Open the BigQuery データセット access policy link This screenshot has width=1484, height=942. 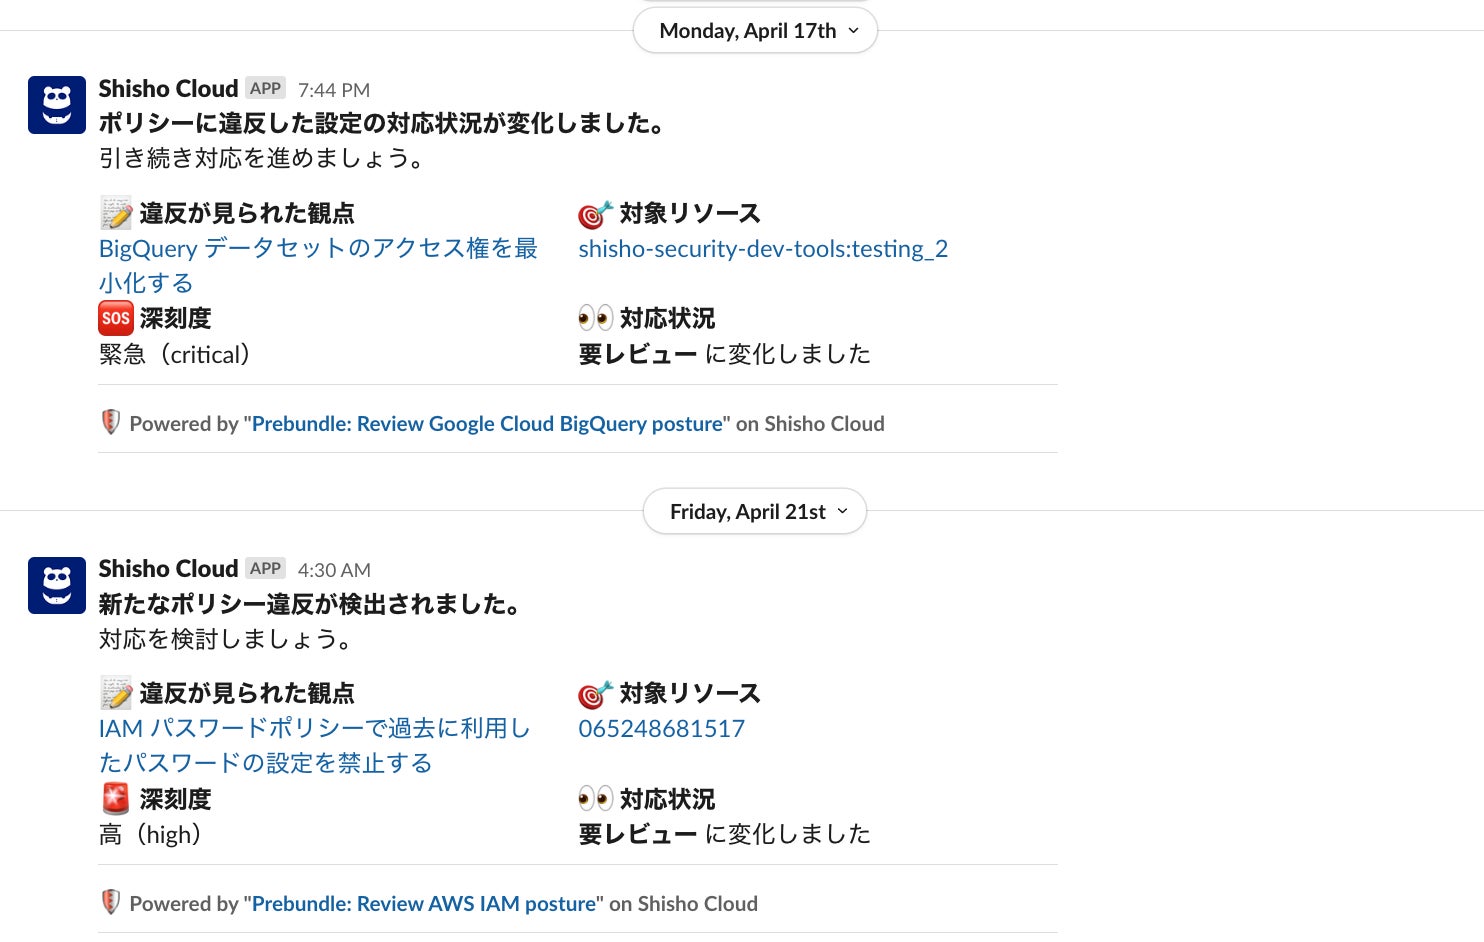318,249
